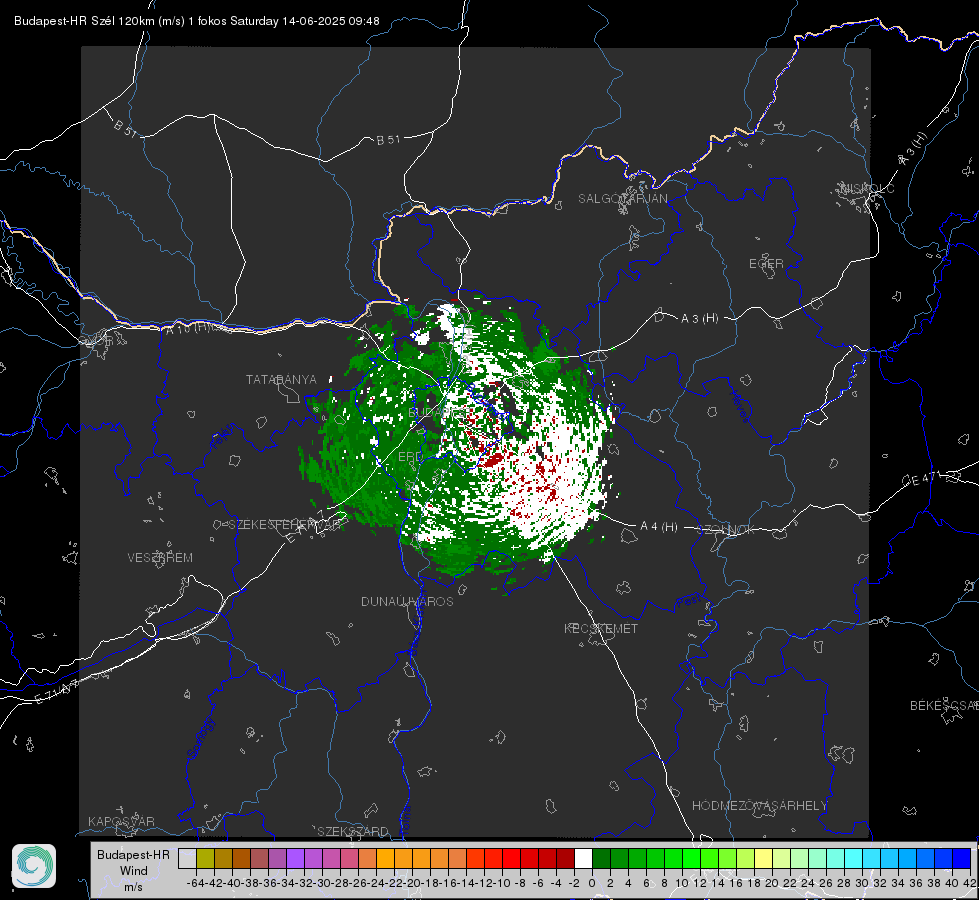Click the MISKOLC city label
This screenshot has height=900, width=979.
867,188
